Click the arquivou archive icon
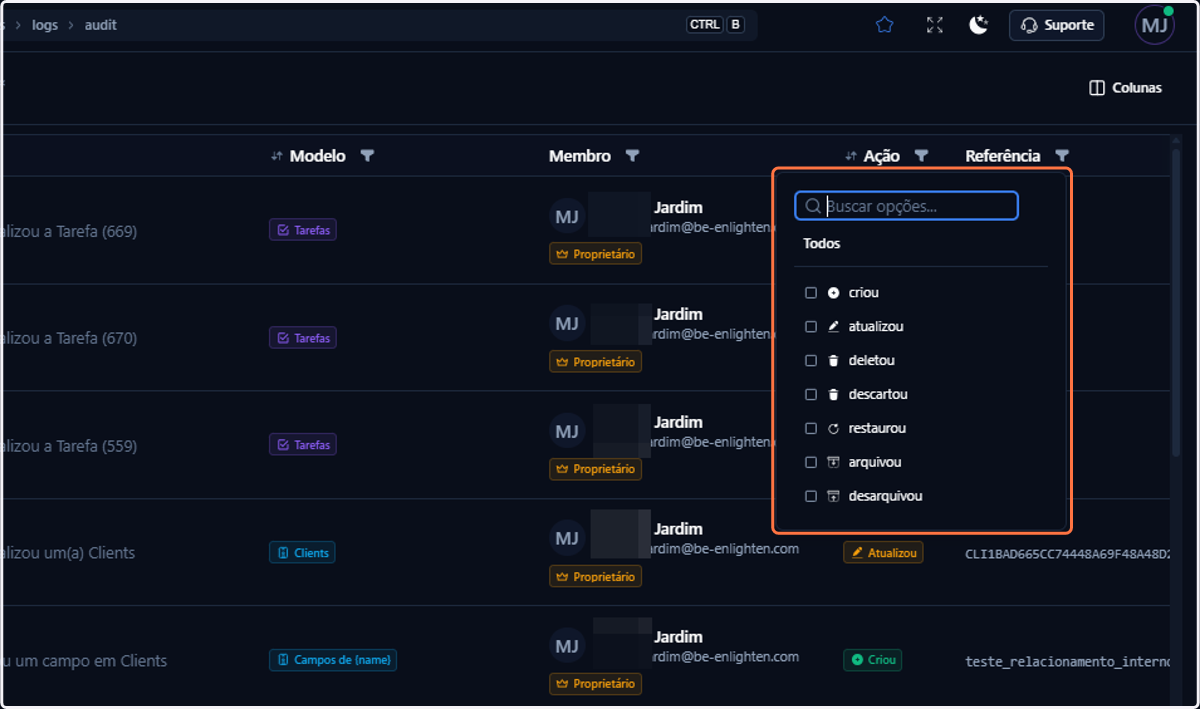The width and height of the screenshot is (1200, 709). coord(834,463)
